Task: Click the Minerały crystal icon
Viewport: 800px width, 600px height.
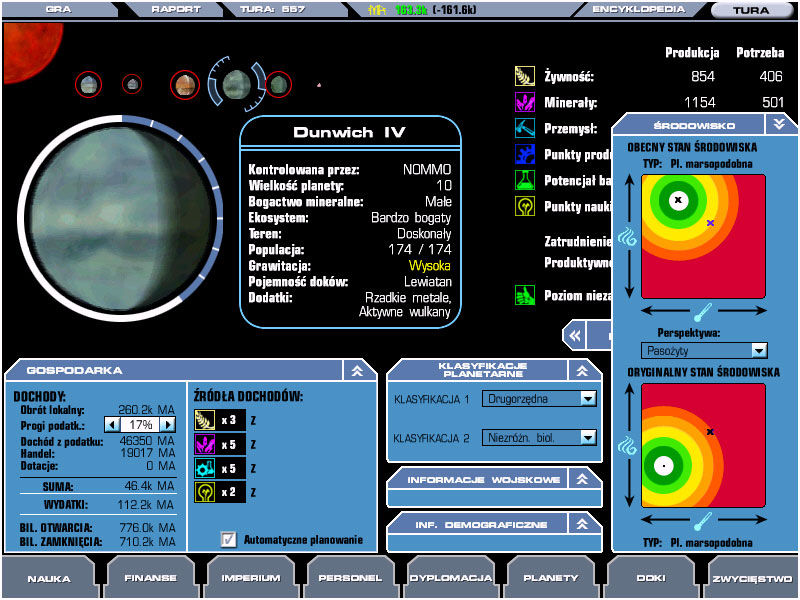Action: click(x=524, y=102)
